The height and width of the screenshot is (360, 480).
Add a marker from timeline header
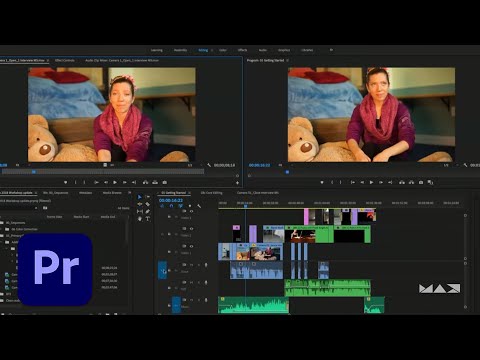[190, 206]
